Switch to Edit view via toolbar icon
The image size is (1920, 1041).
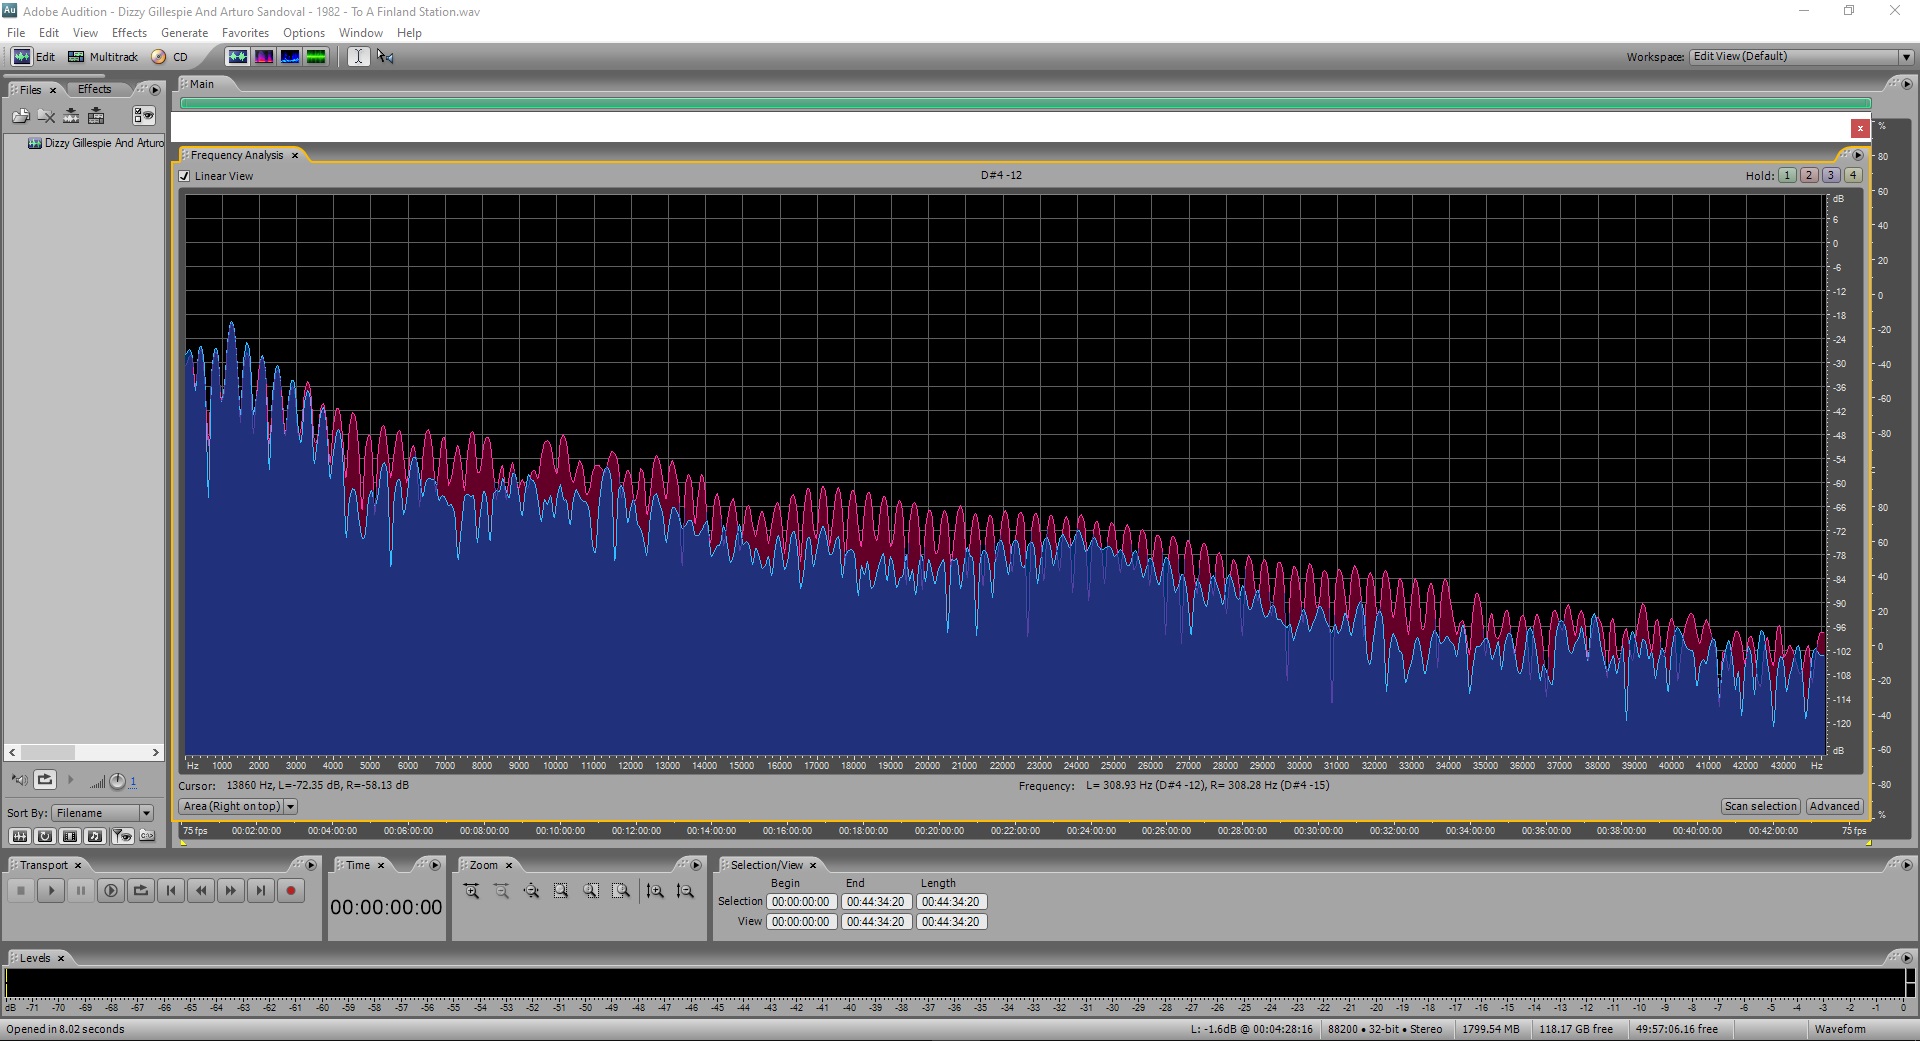click(x=33, y=57)
